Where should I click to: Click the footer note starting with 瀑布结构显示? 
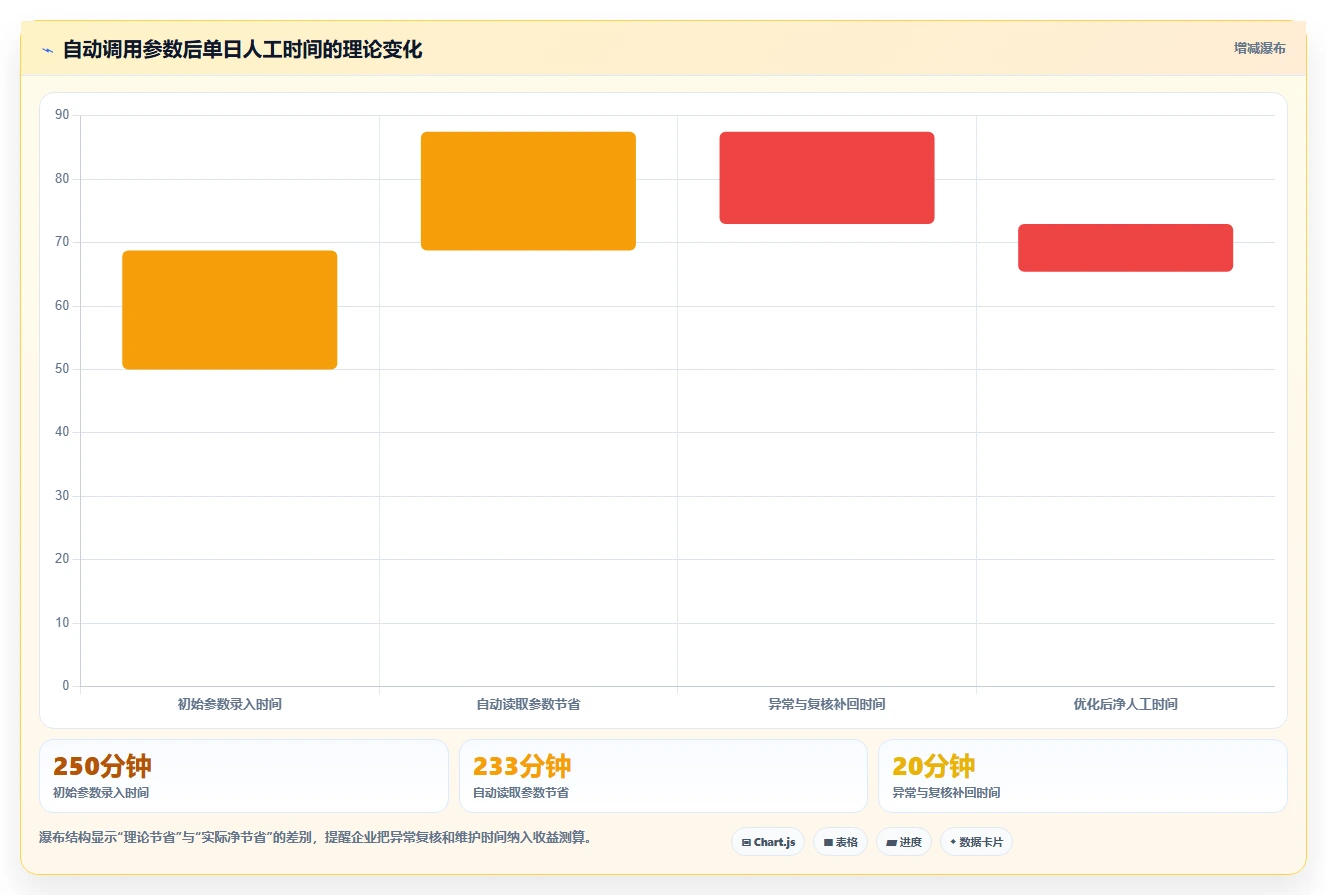tap(316, 838)
